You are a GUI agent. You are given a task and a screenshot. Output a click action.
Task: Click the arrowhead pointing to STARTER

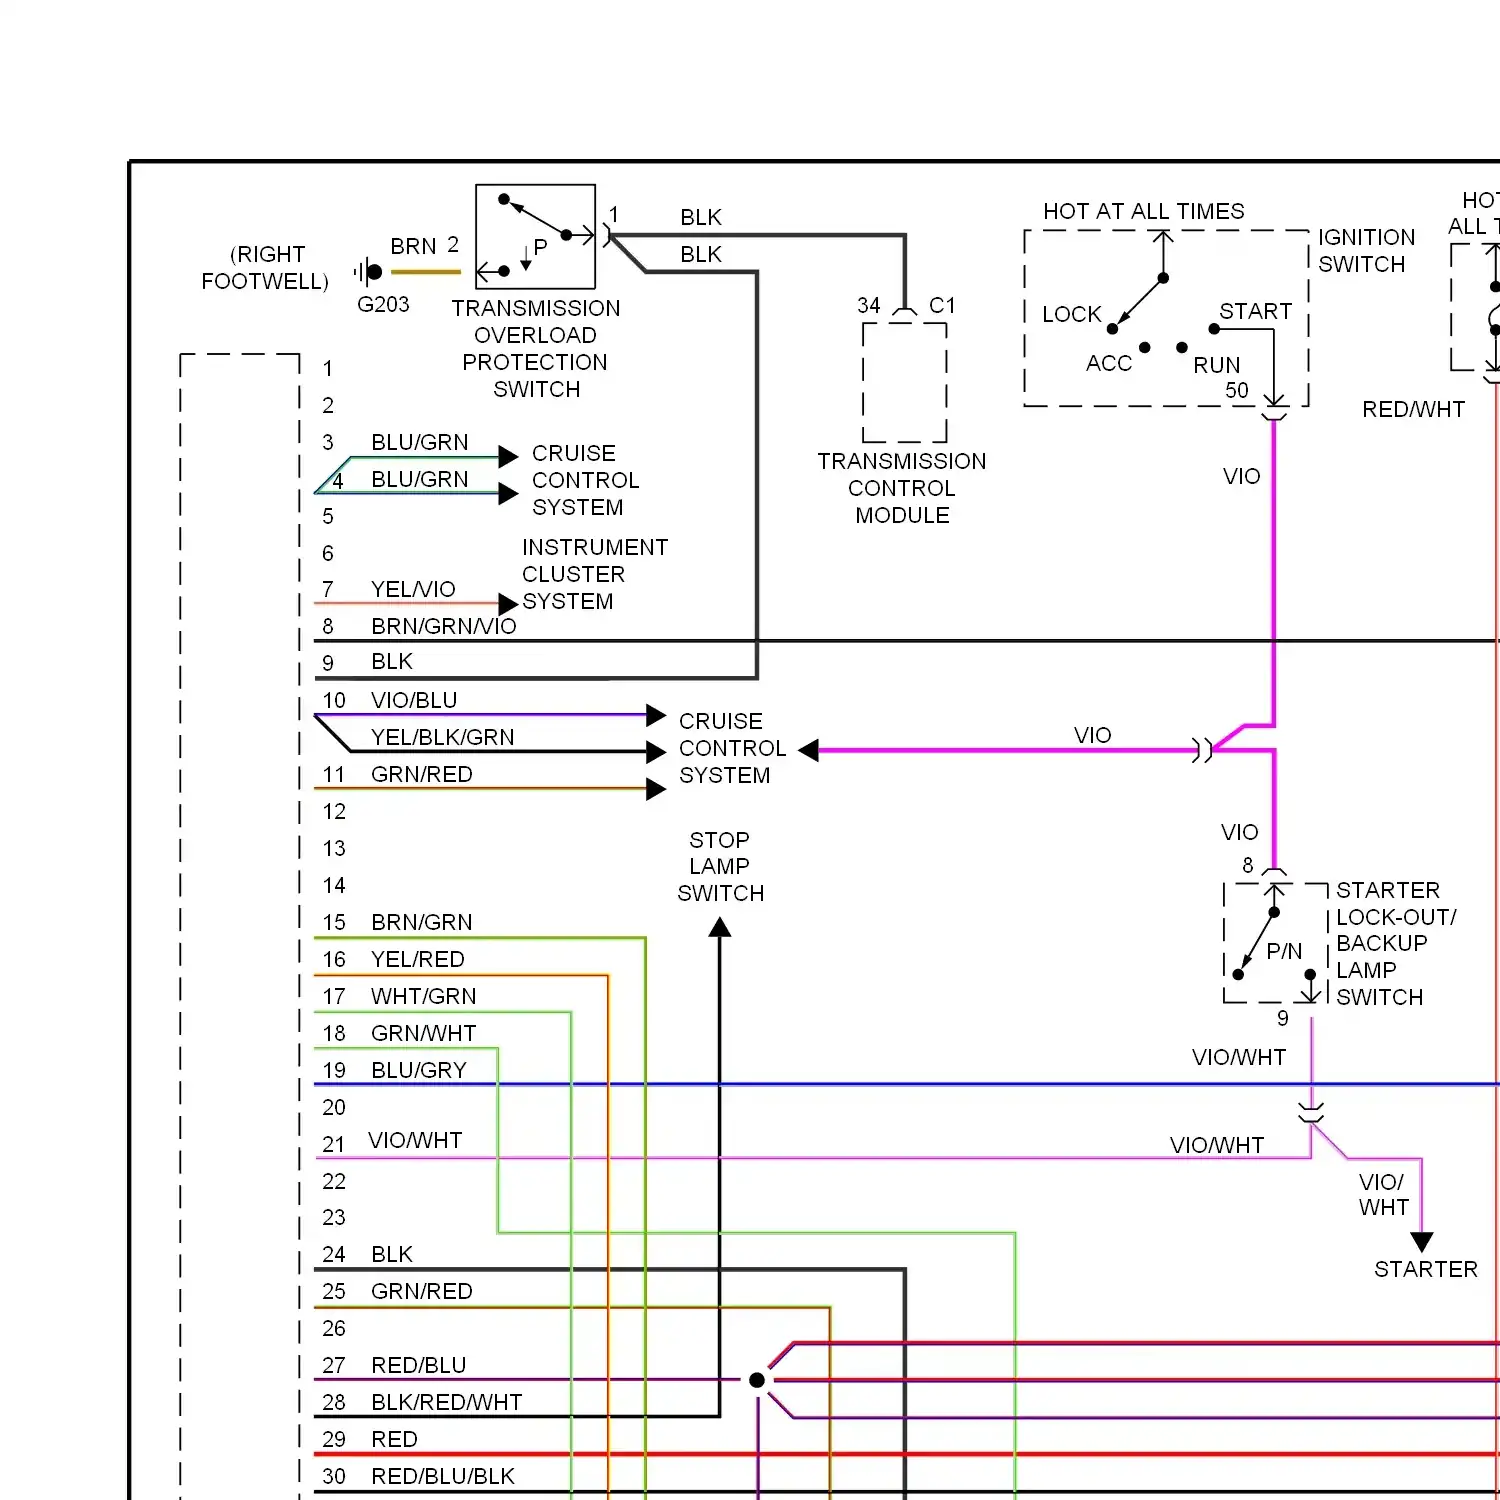(x=1422, y=1243)
